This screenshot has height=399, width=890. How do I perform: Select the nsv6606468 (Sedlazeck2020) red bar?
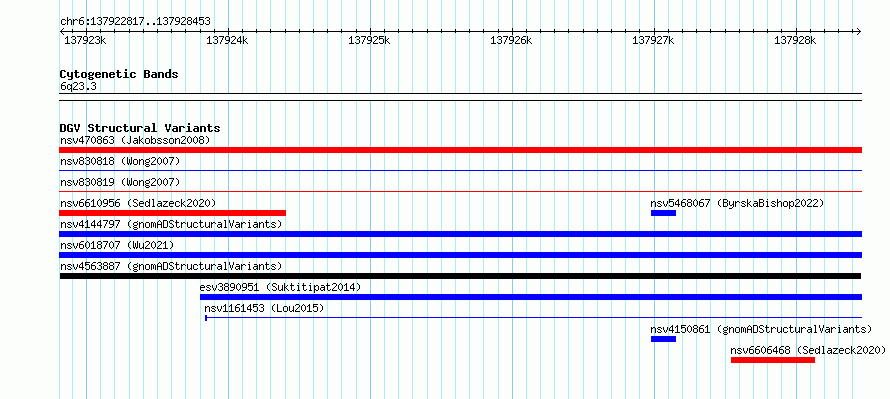pyautogui.click(x=773, y=360)
